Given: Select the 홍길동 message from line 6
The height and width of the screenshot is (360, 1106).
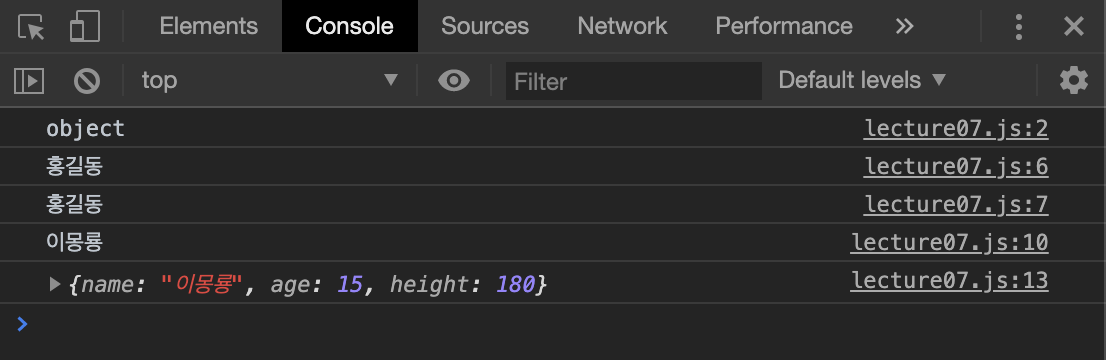Looking at the screenshot, I should coord(74,167).
